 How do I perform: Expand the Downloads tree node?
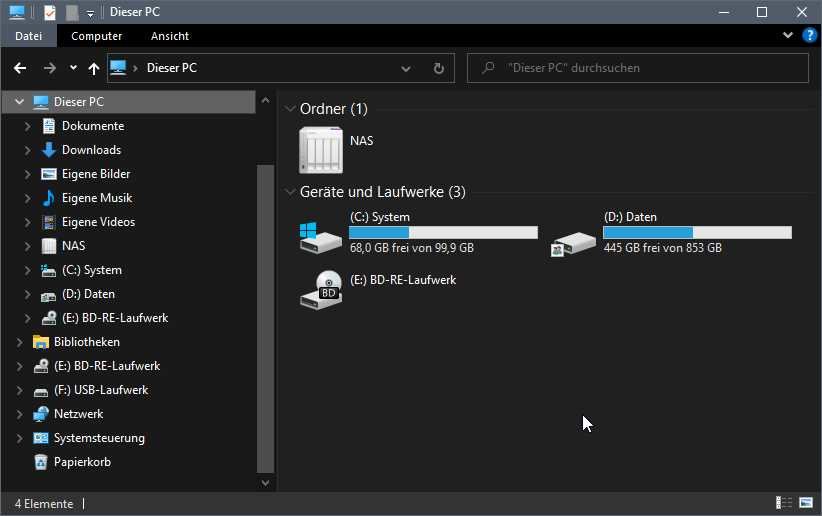tap(27, 150)
